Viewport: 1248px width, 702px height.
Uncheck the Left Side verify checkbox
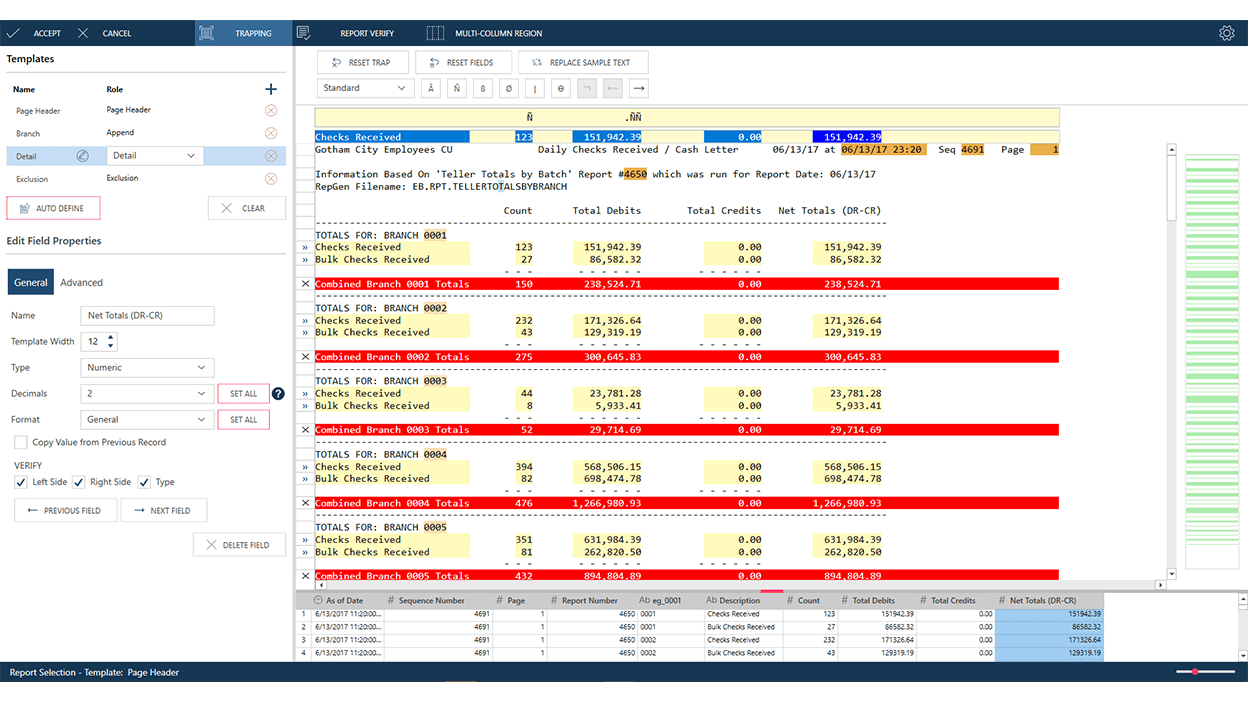click(x=22, y=482)
